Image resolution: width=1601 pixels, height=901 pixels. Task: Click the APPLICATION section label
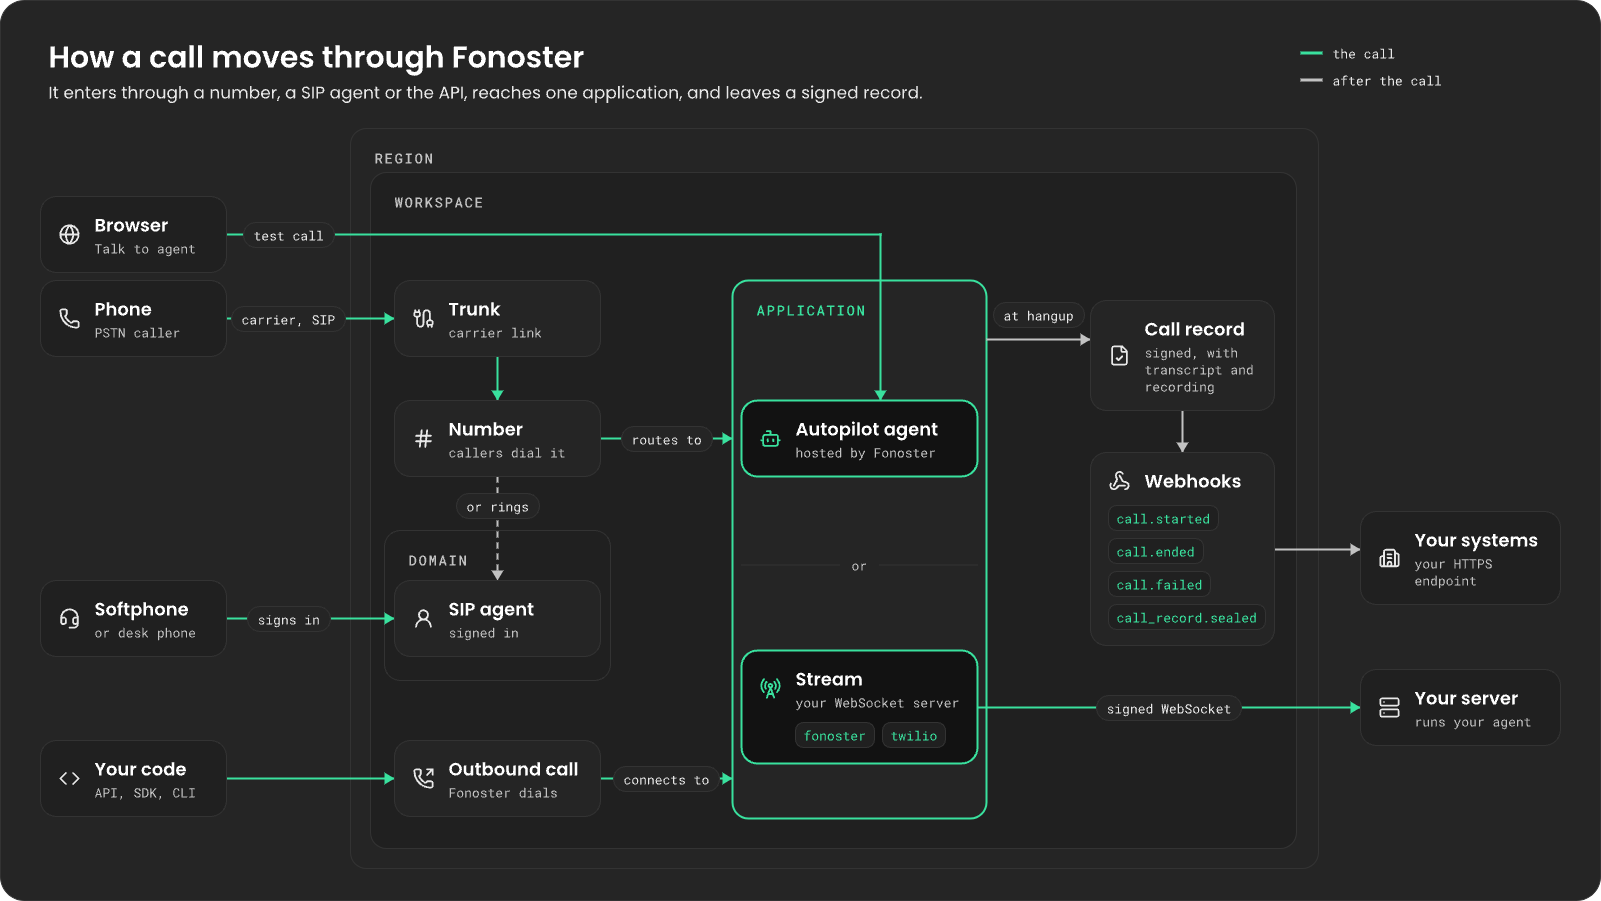pos(811,311)
